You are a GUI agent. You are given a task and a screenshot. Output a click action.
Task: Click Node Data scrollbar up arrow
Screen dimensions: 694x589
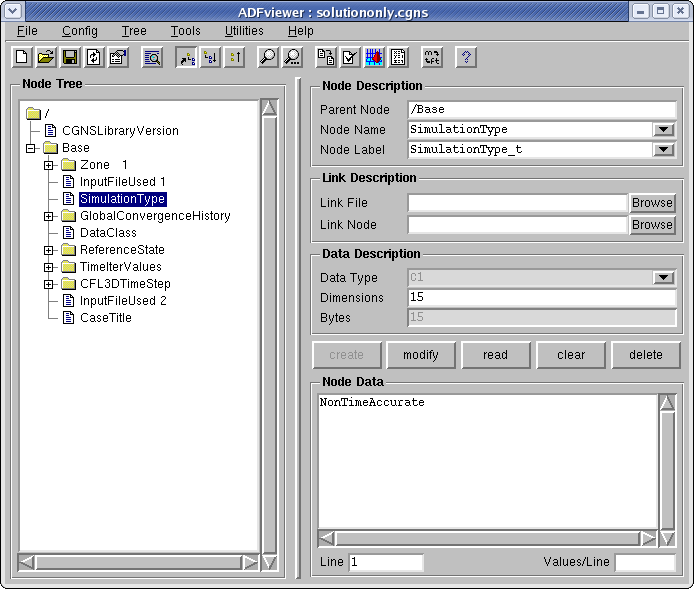coord(667,403)
